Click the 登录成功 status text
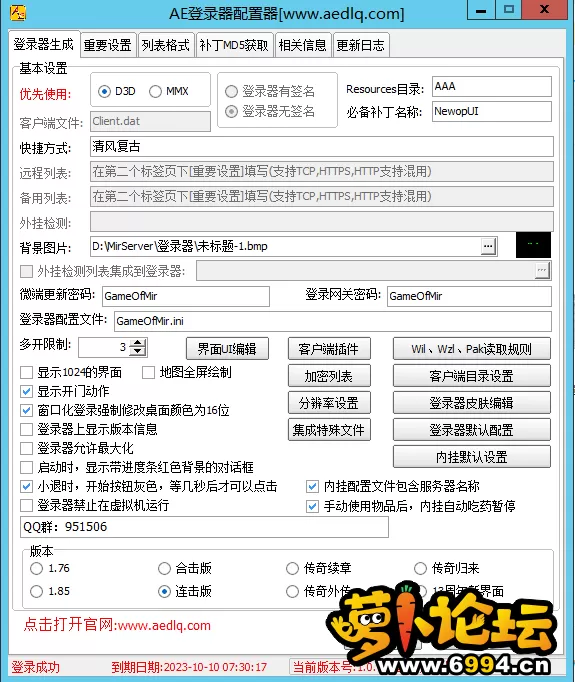Viewport: 575px width, 682px height. [36, 667]
